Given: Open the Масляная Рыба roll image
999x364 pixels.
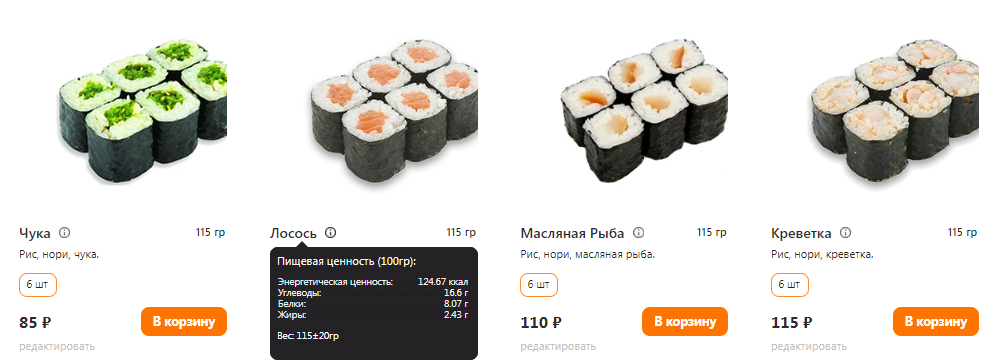Looking at the screenshot, I should [644, 108].
